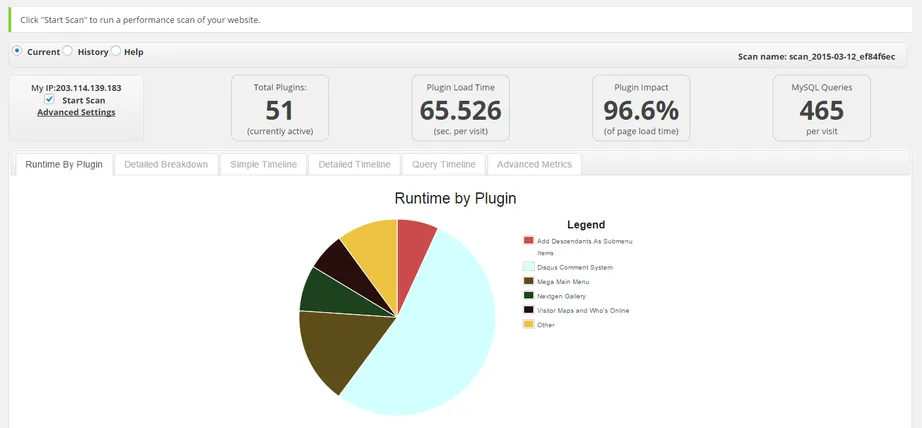The height and width of the screenshot is (428, 922).
Task: Open the Detailed Timeline tab
Action: point(354,164)
